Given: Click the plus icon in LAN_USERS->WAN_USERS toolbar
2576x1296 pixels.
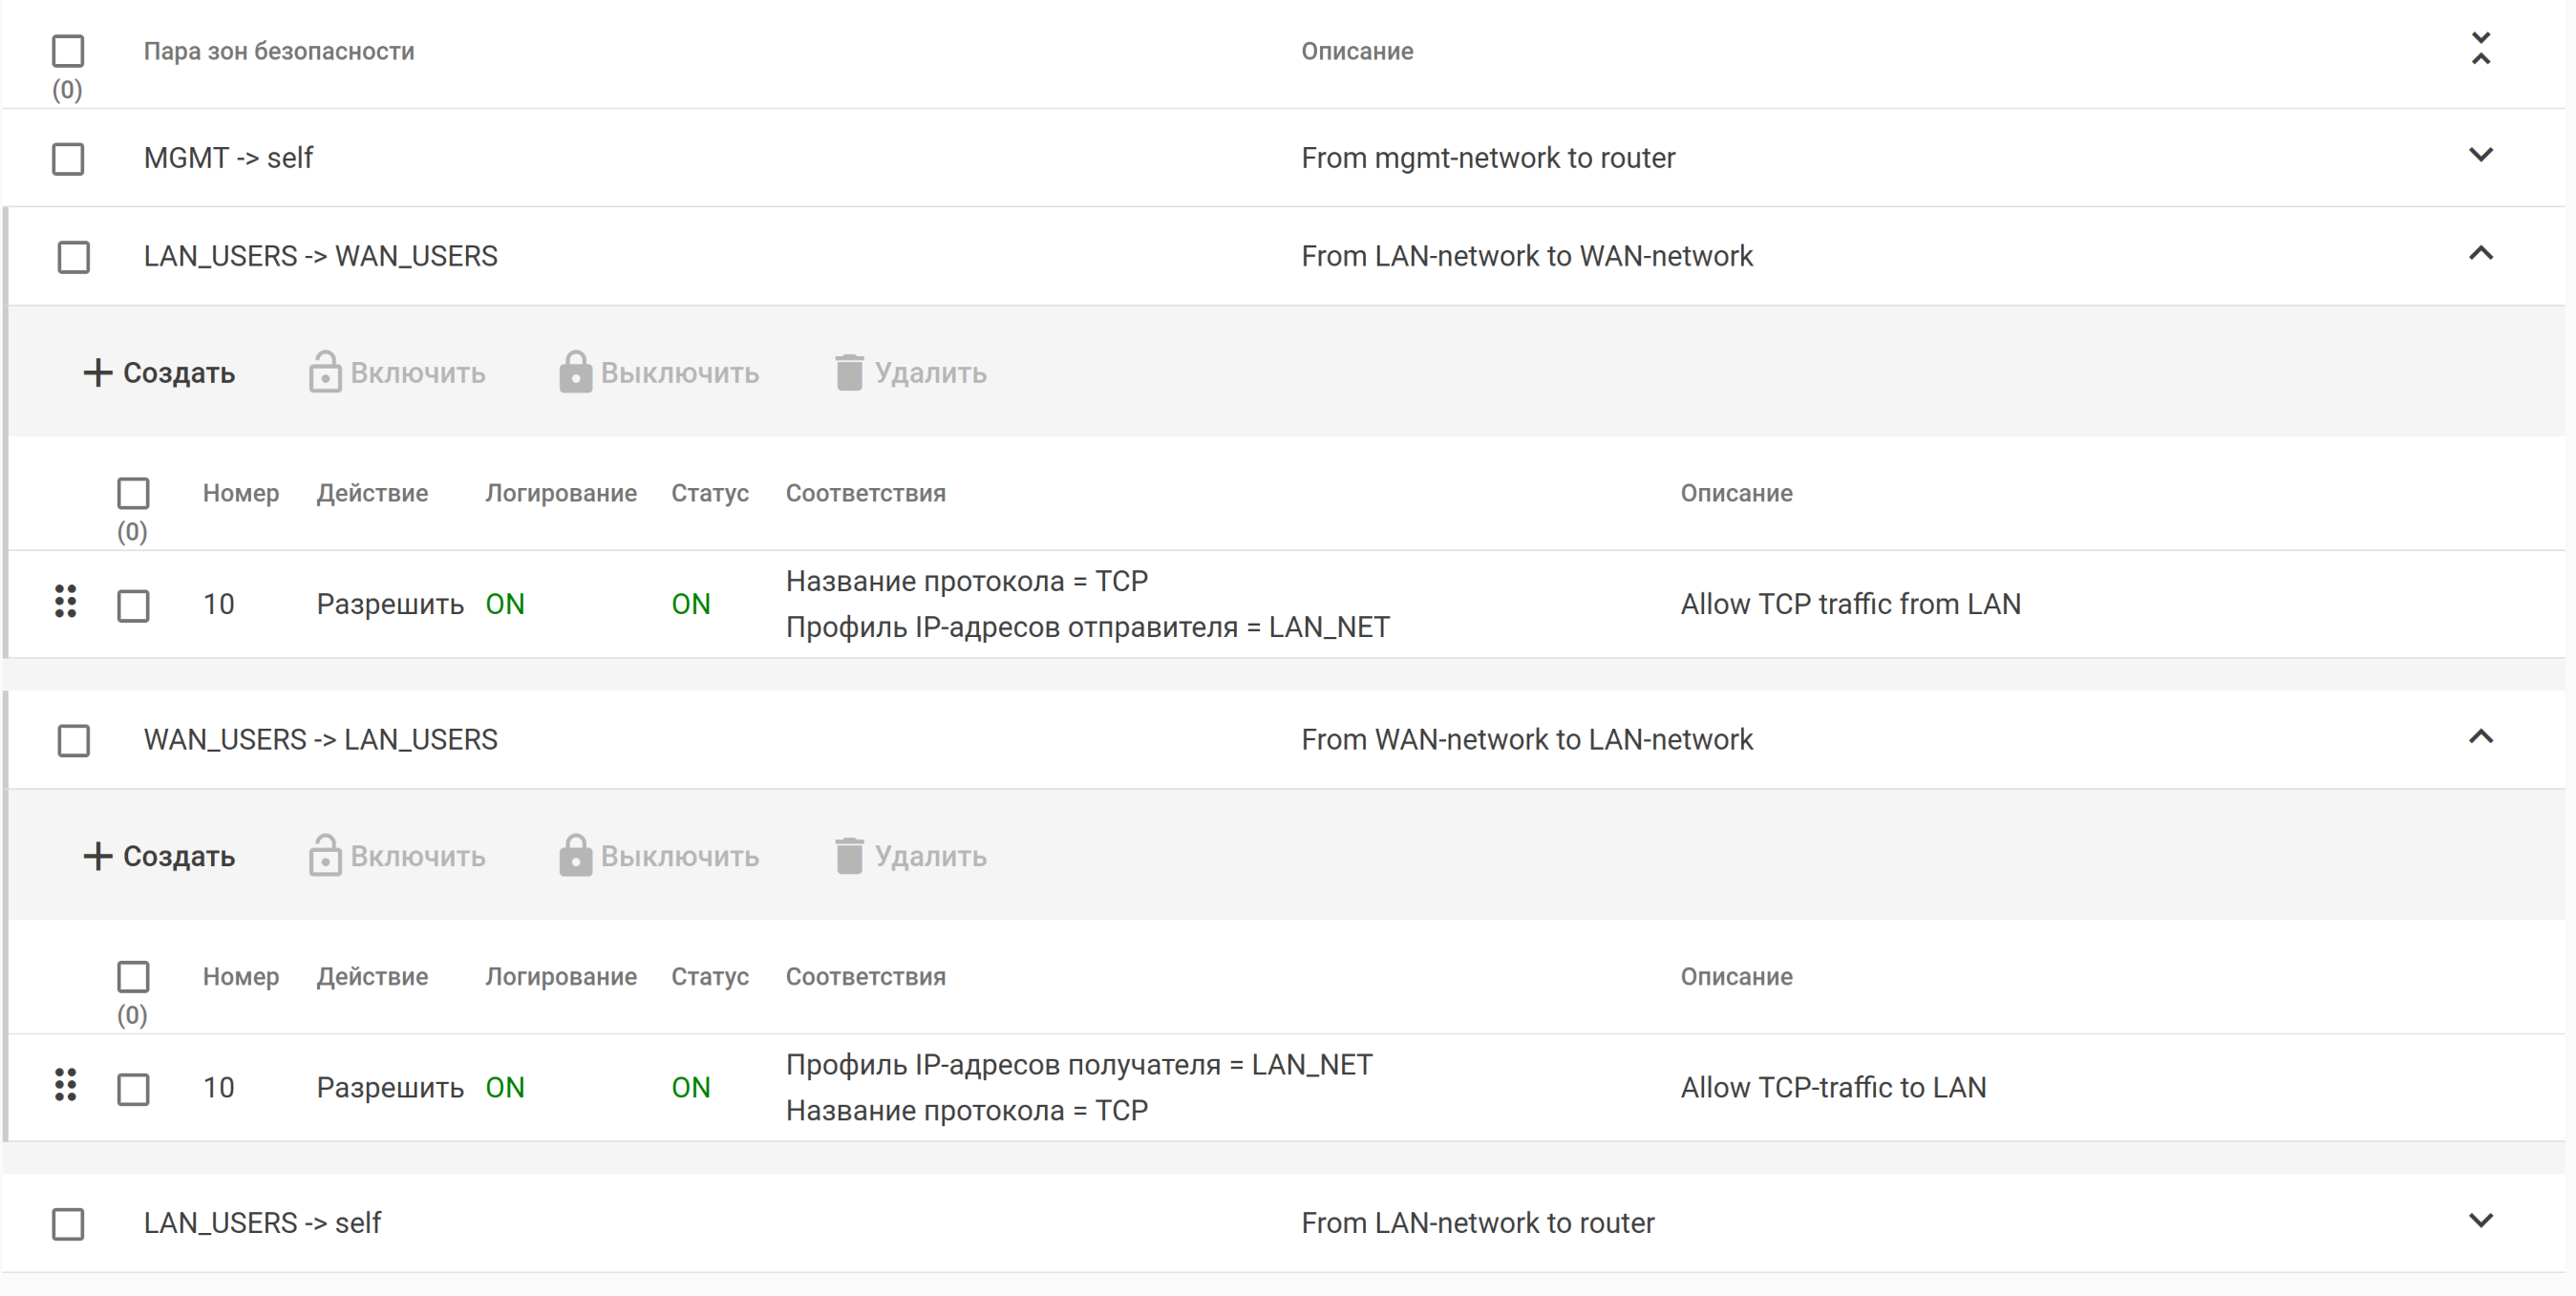Looking at the screenshot, I should click(x=97, y=373).
